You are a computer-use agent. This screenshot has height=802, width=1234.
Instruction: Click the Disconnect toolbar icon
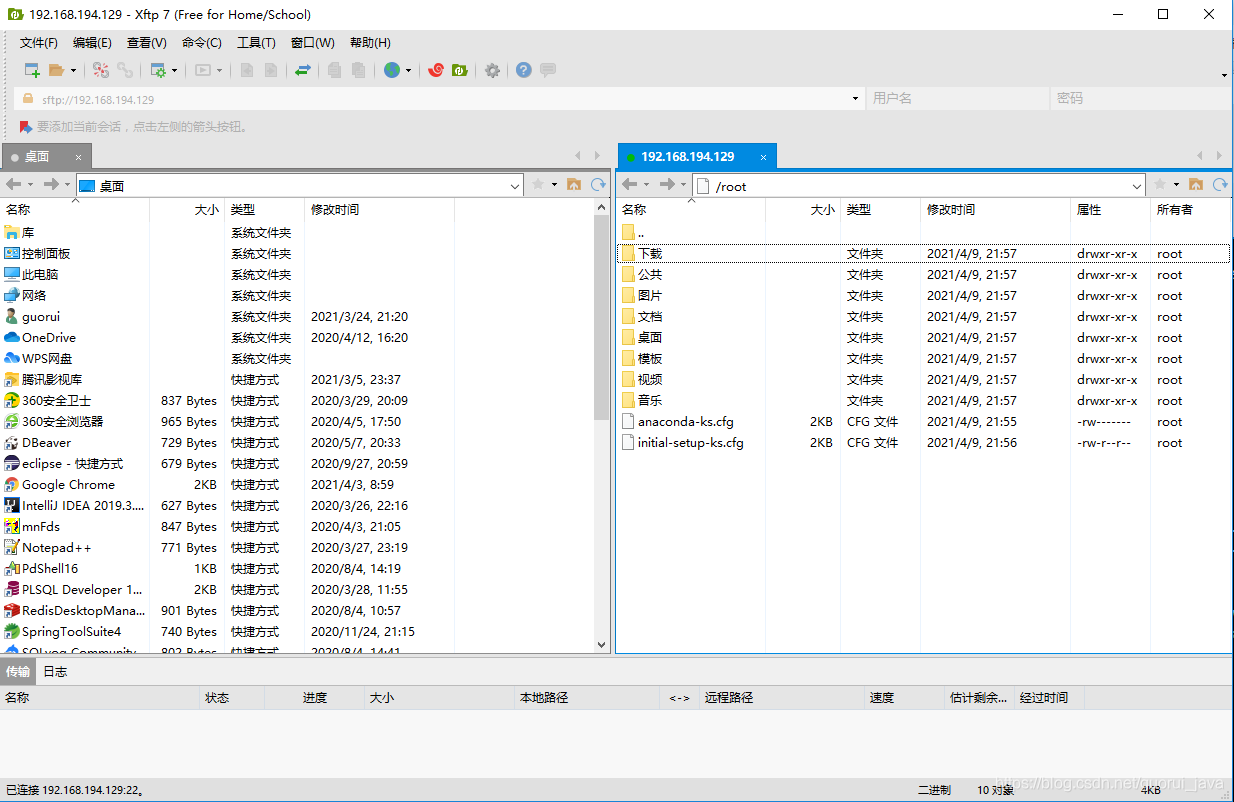[x=101, y=70]
